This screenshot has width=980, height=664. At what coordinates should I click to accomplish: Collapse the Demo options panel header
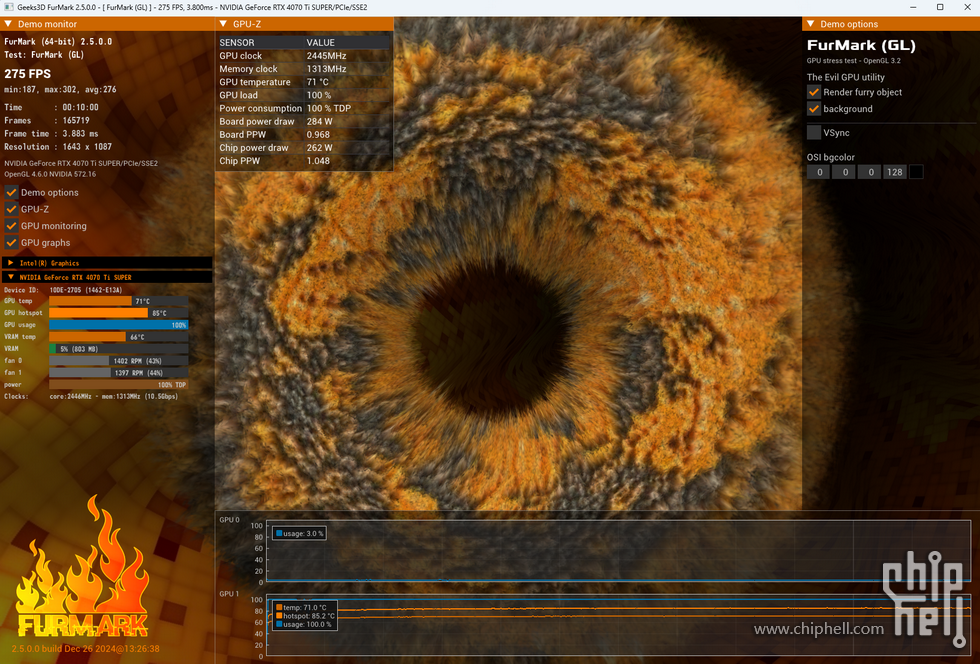tap(811, 24)
